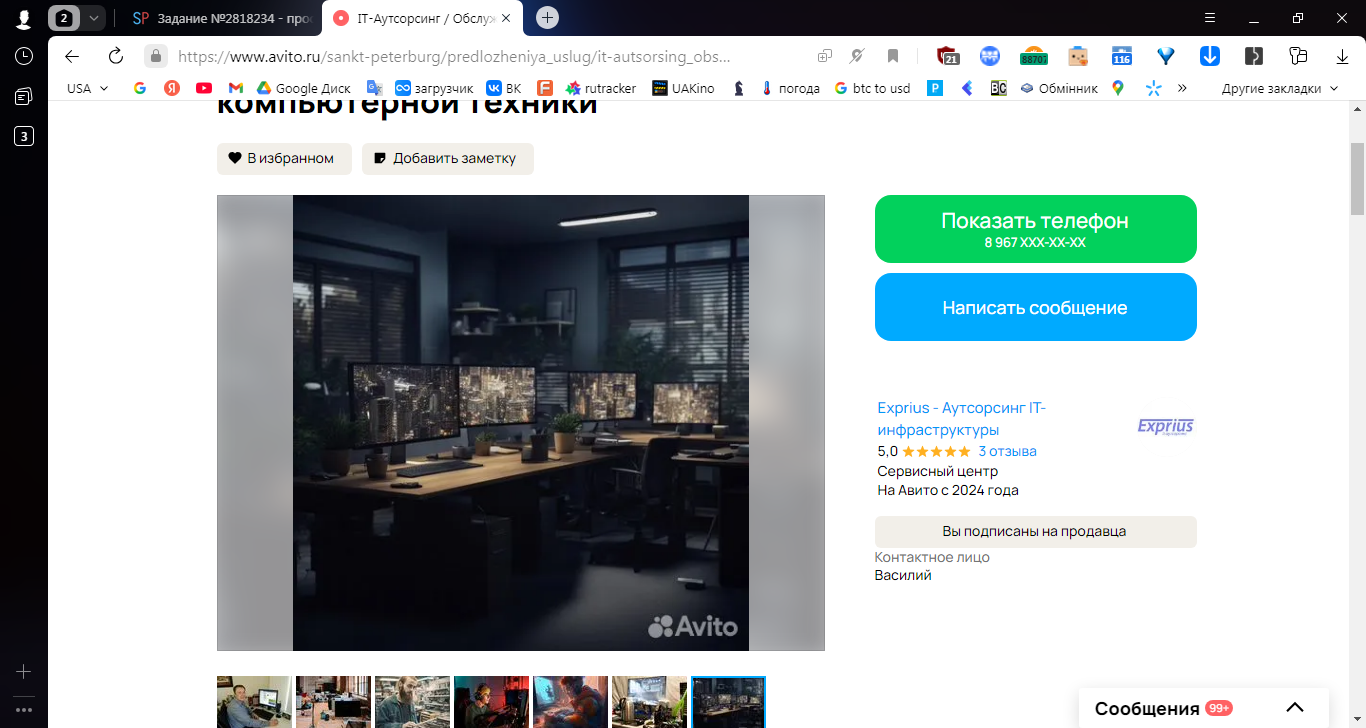Viewport: 1366px width, 728px height.
Task: Open the blue P bookmark icon
Action: coord(935,88)
